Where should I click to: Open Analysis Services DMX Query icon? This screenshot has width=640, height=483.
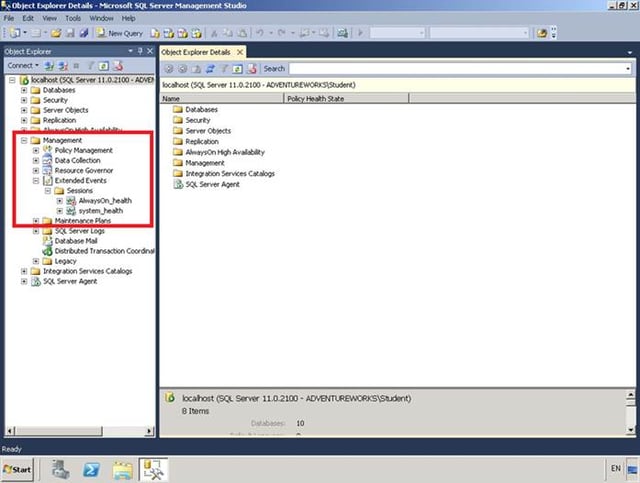[182, 33]
